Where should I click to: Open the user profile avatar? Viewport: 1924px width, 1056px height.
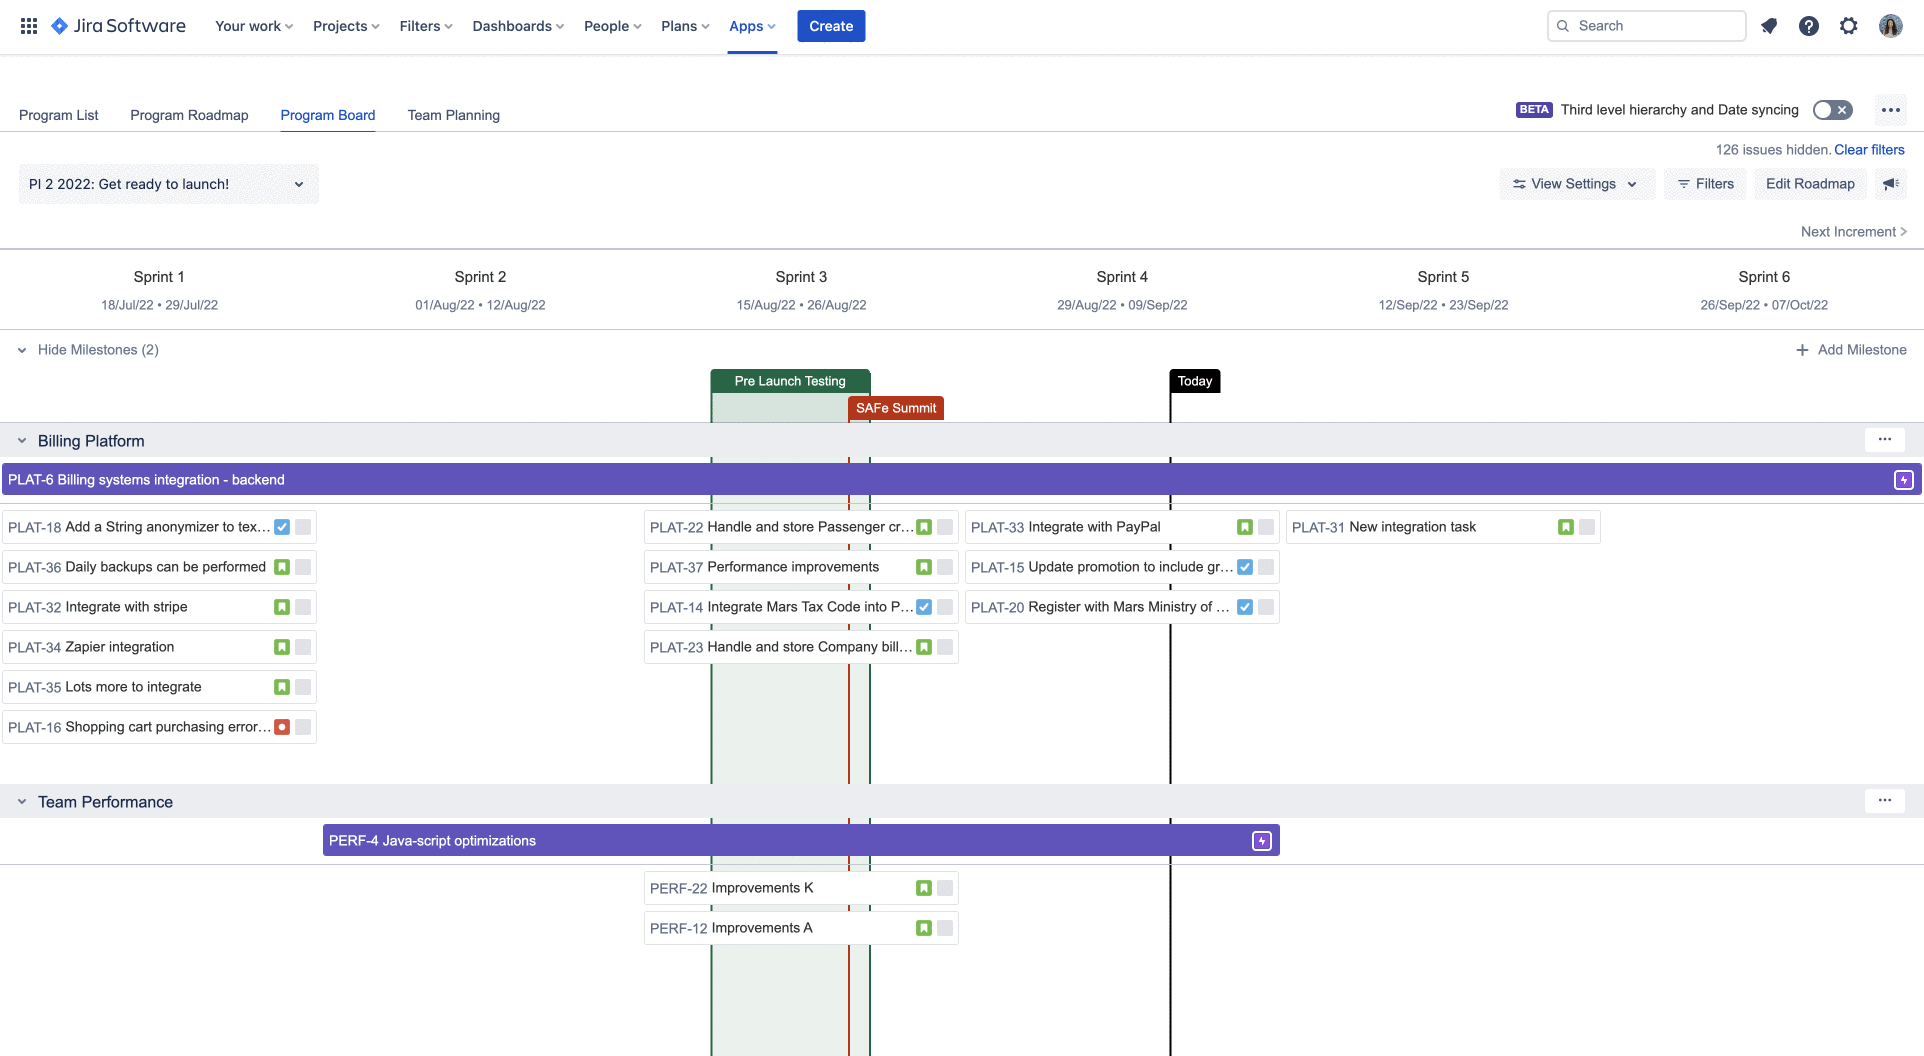point(1890,26)
